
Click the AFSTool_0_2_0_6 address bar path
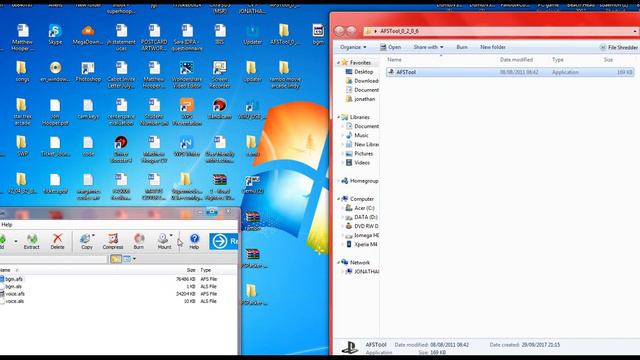coord(399,31)
